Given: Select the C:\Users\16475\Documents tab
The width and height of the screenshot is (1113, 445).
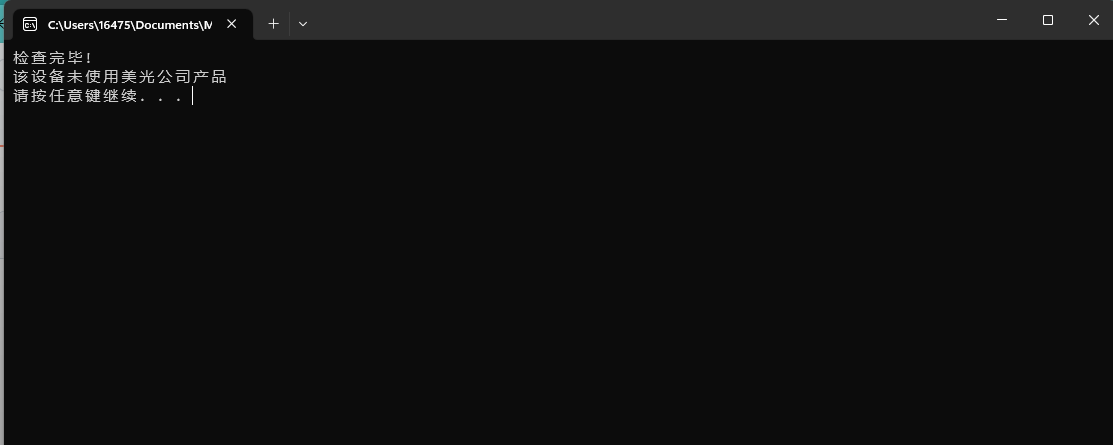Looking at the screenshot, I should point(133,24).
